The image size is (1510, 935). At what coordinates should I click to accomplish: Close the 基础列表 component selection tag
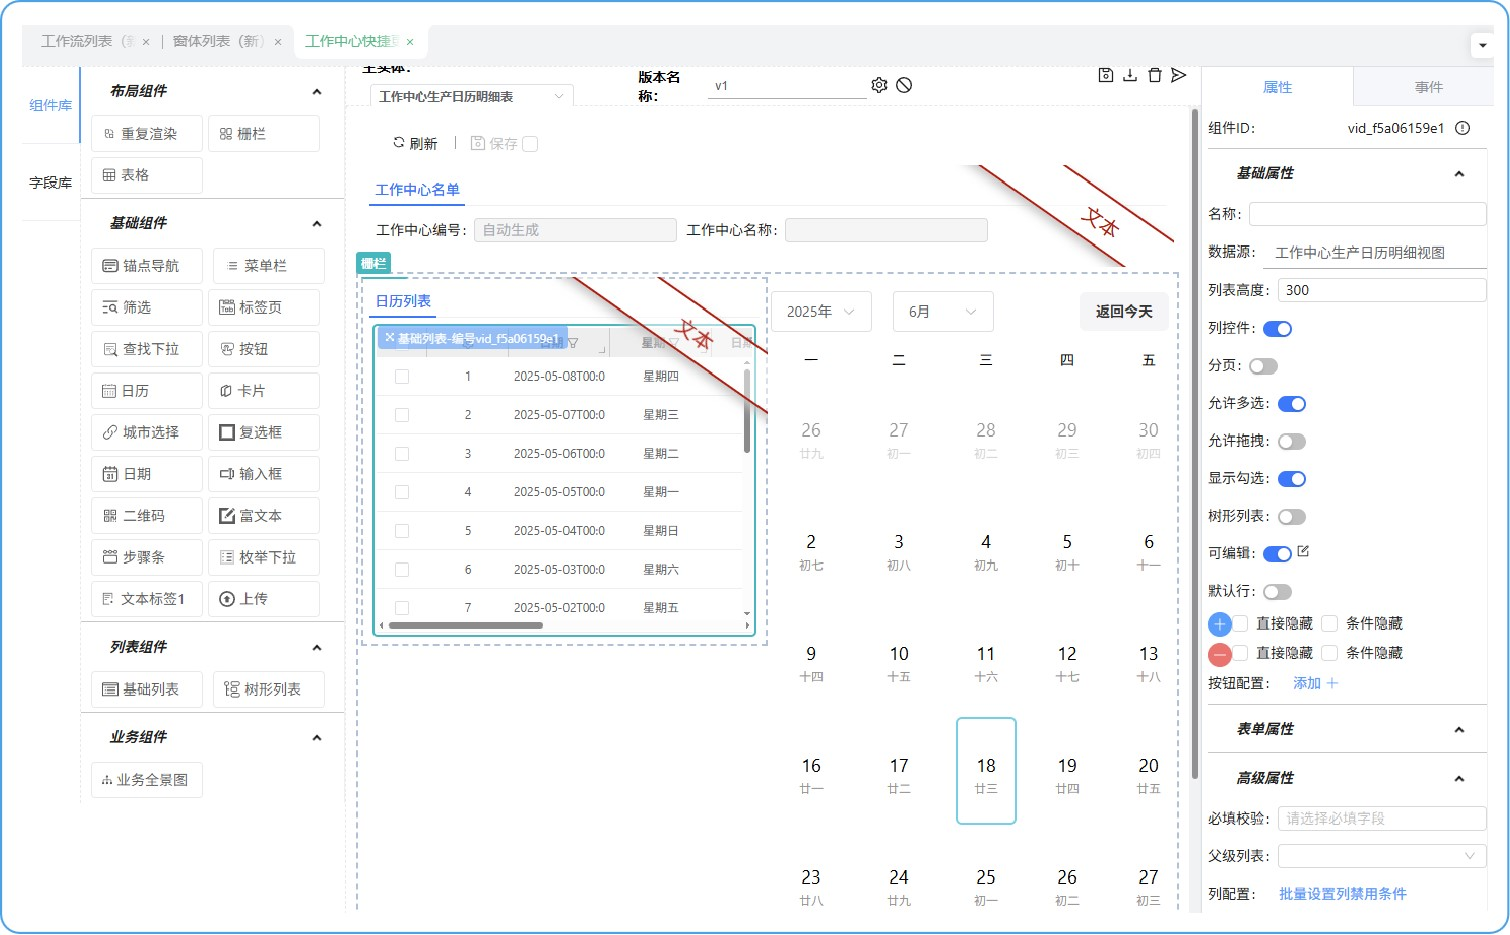point(390,338)
